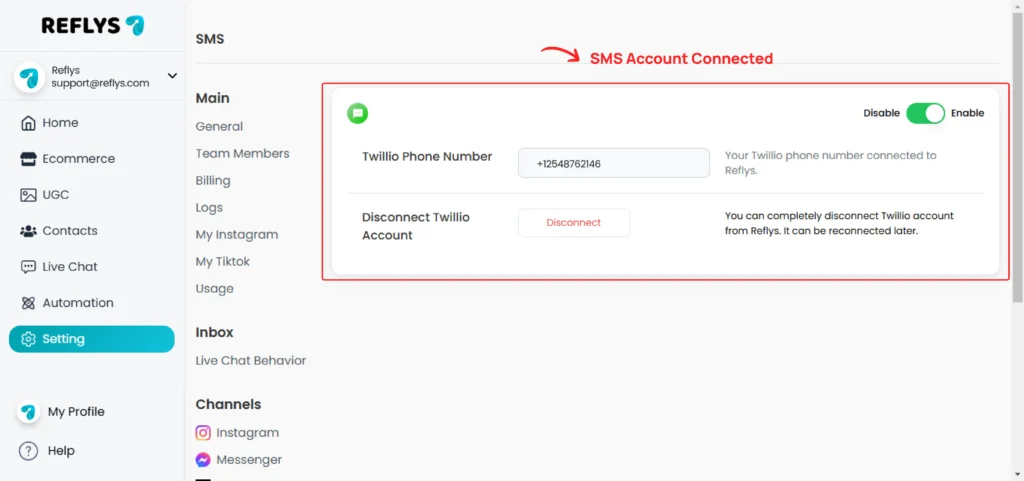Viewport: 1024px width, 481px height.
Task: Click the Automation atom icon
Action: coord(28,303)
